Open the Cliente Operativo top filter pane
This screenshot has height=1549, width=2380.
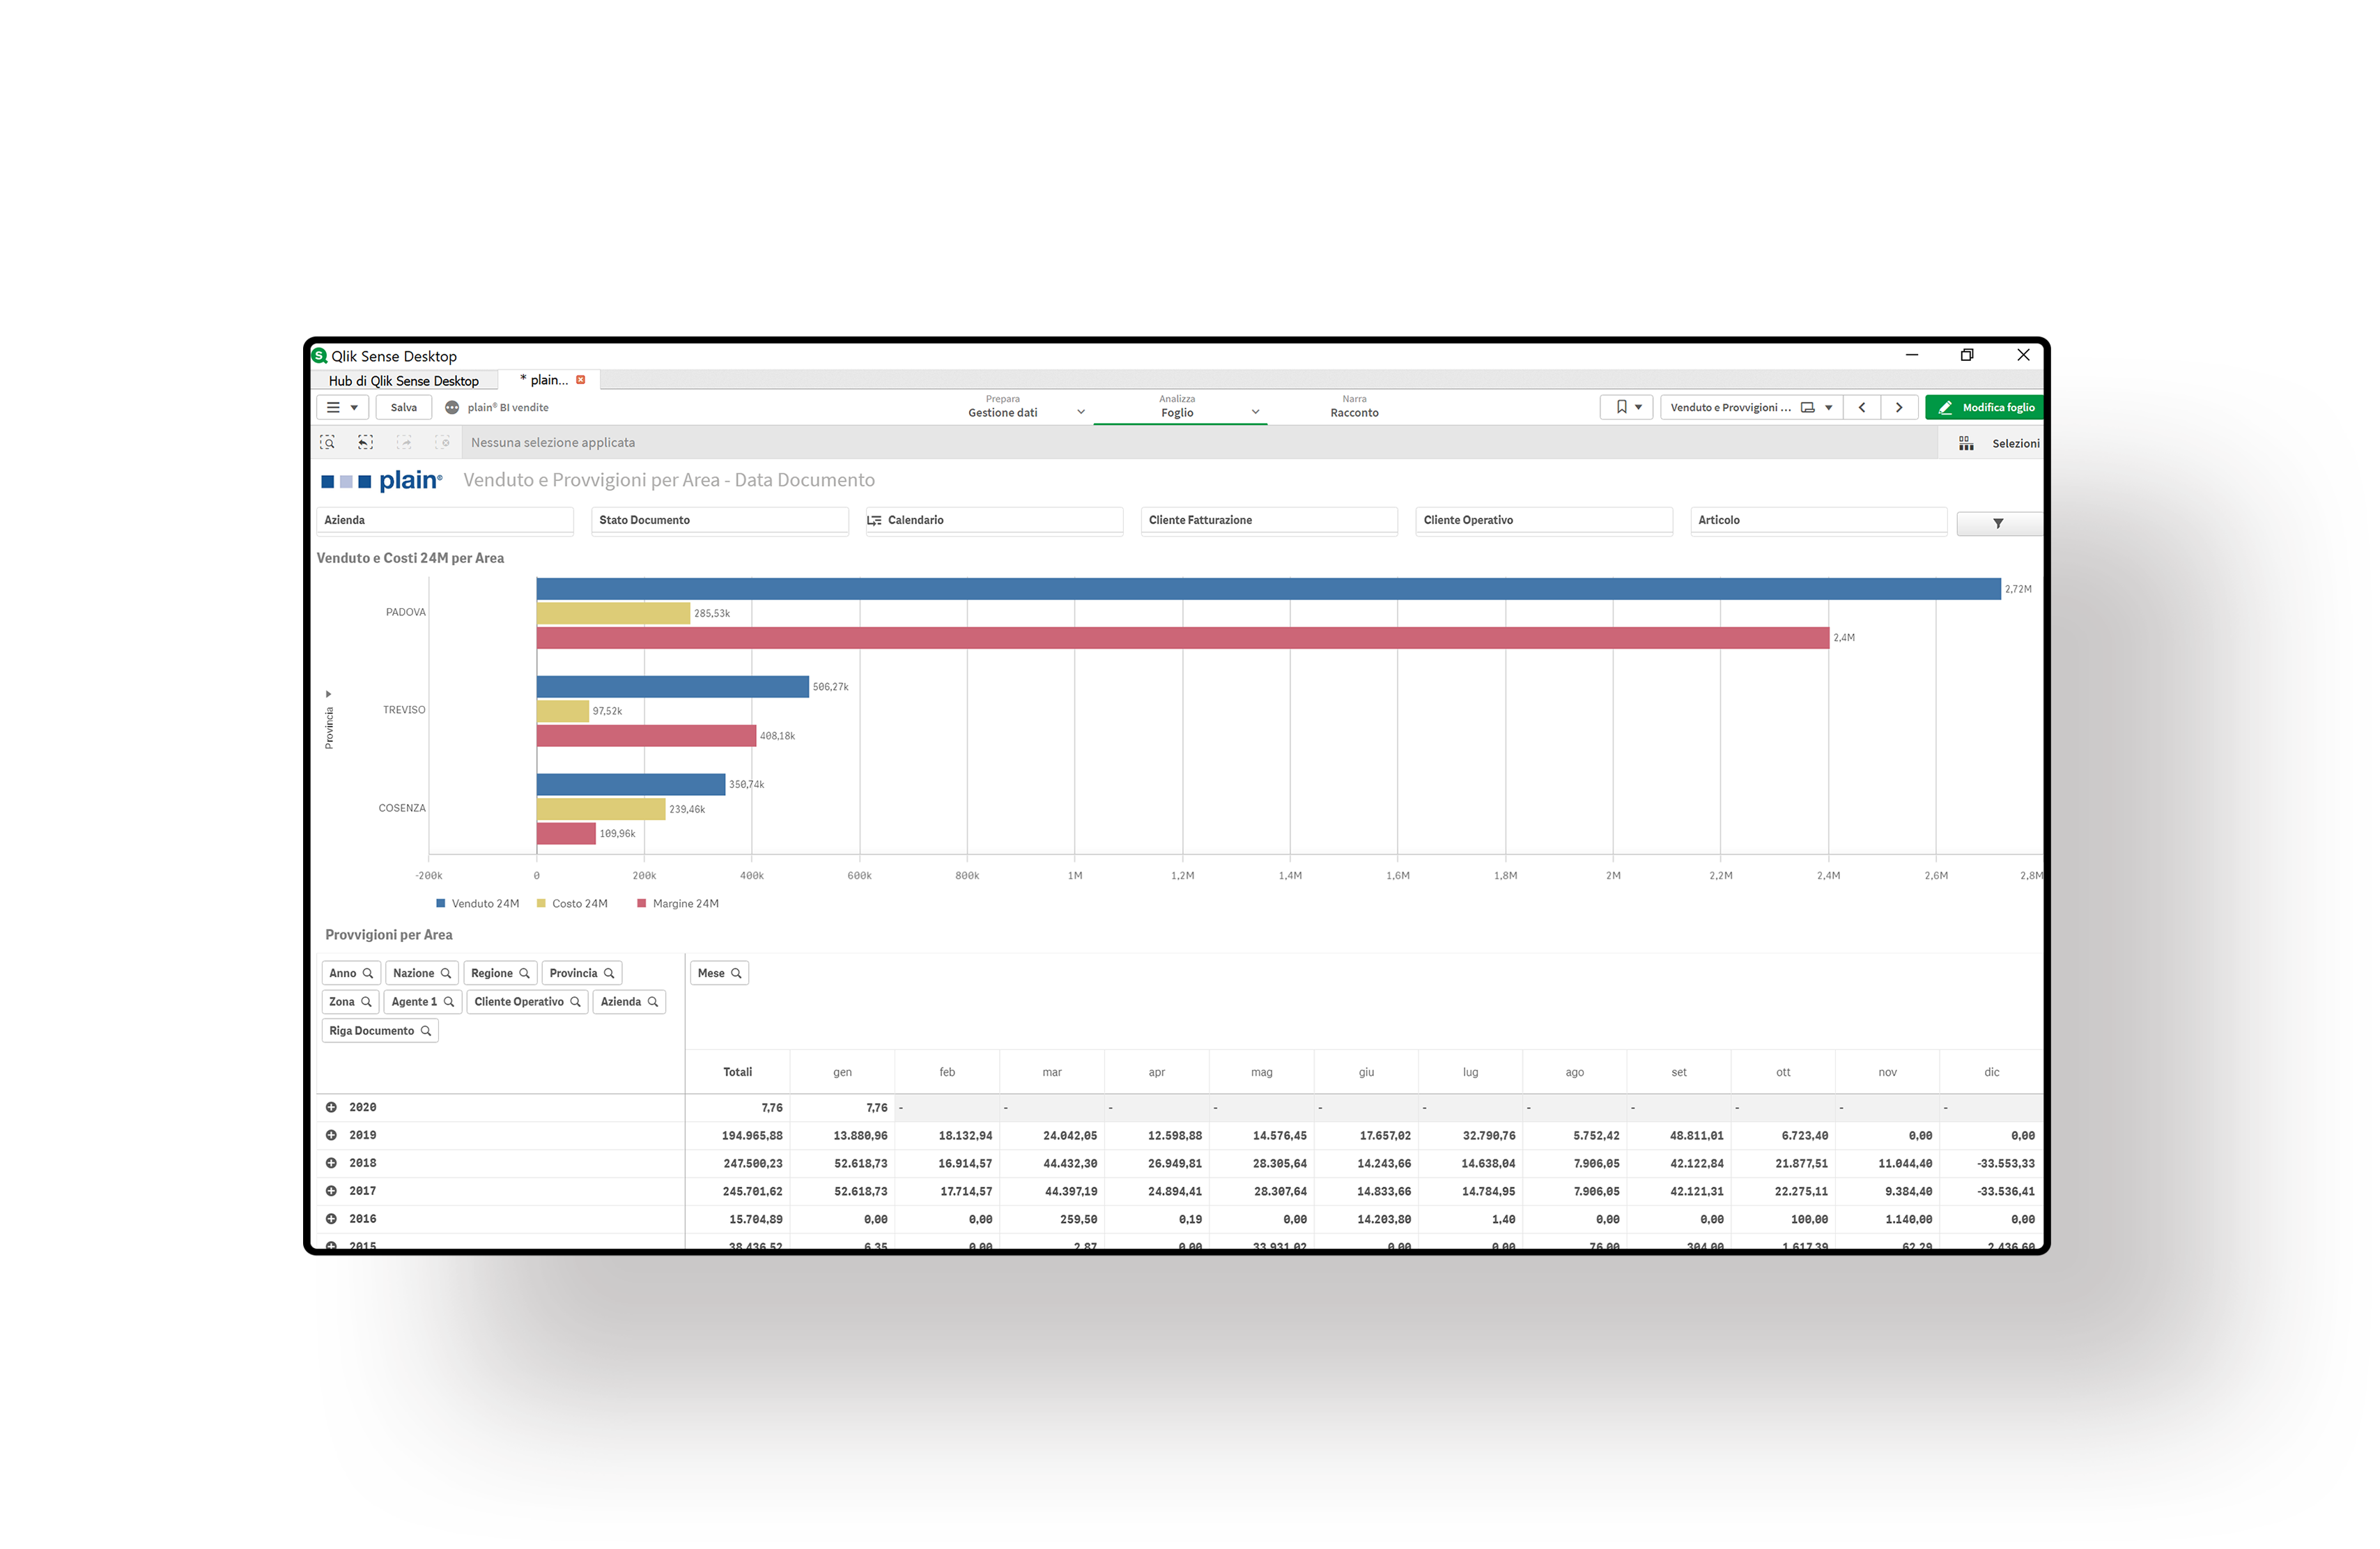[1544, 520]
